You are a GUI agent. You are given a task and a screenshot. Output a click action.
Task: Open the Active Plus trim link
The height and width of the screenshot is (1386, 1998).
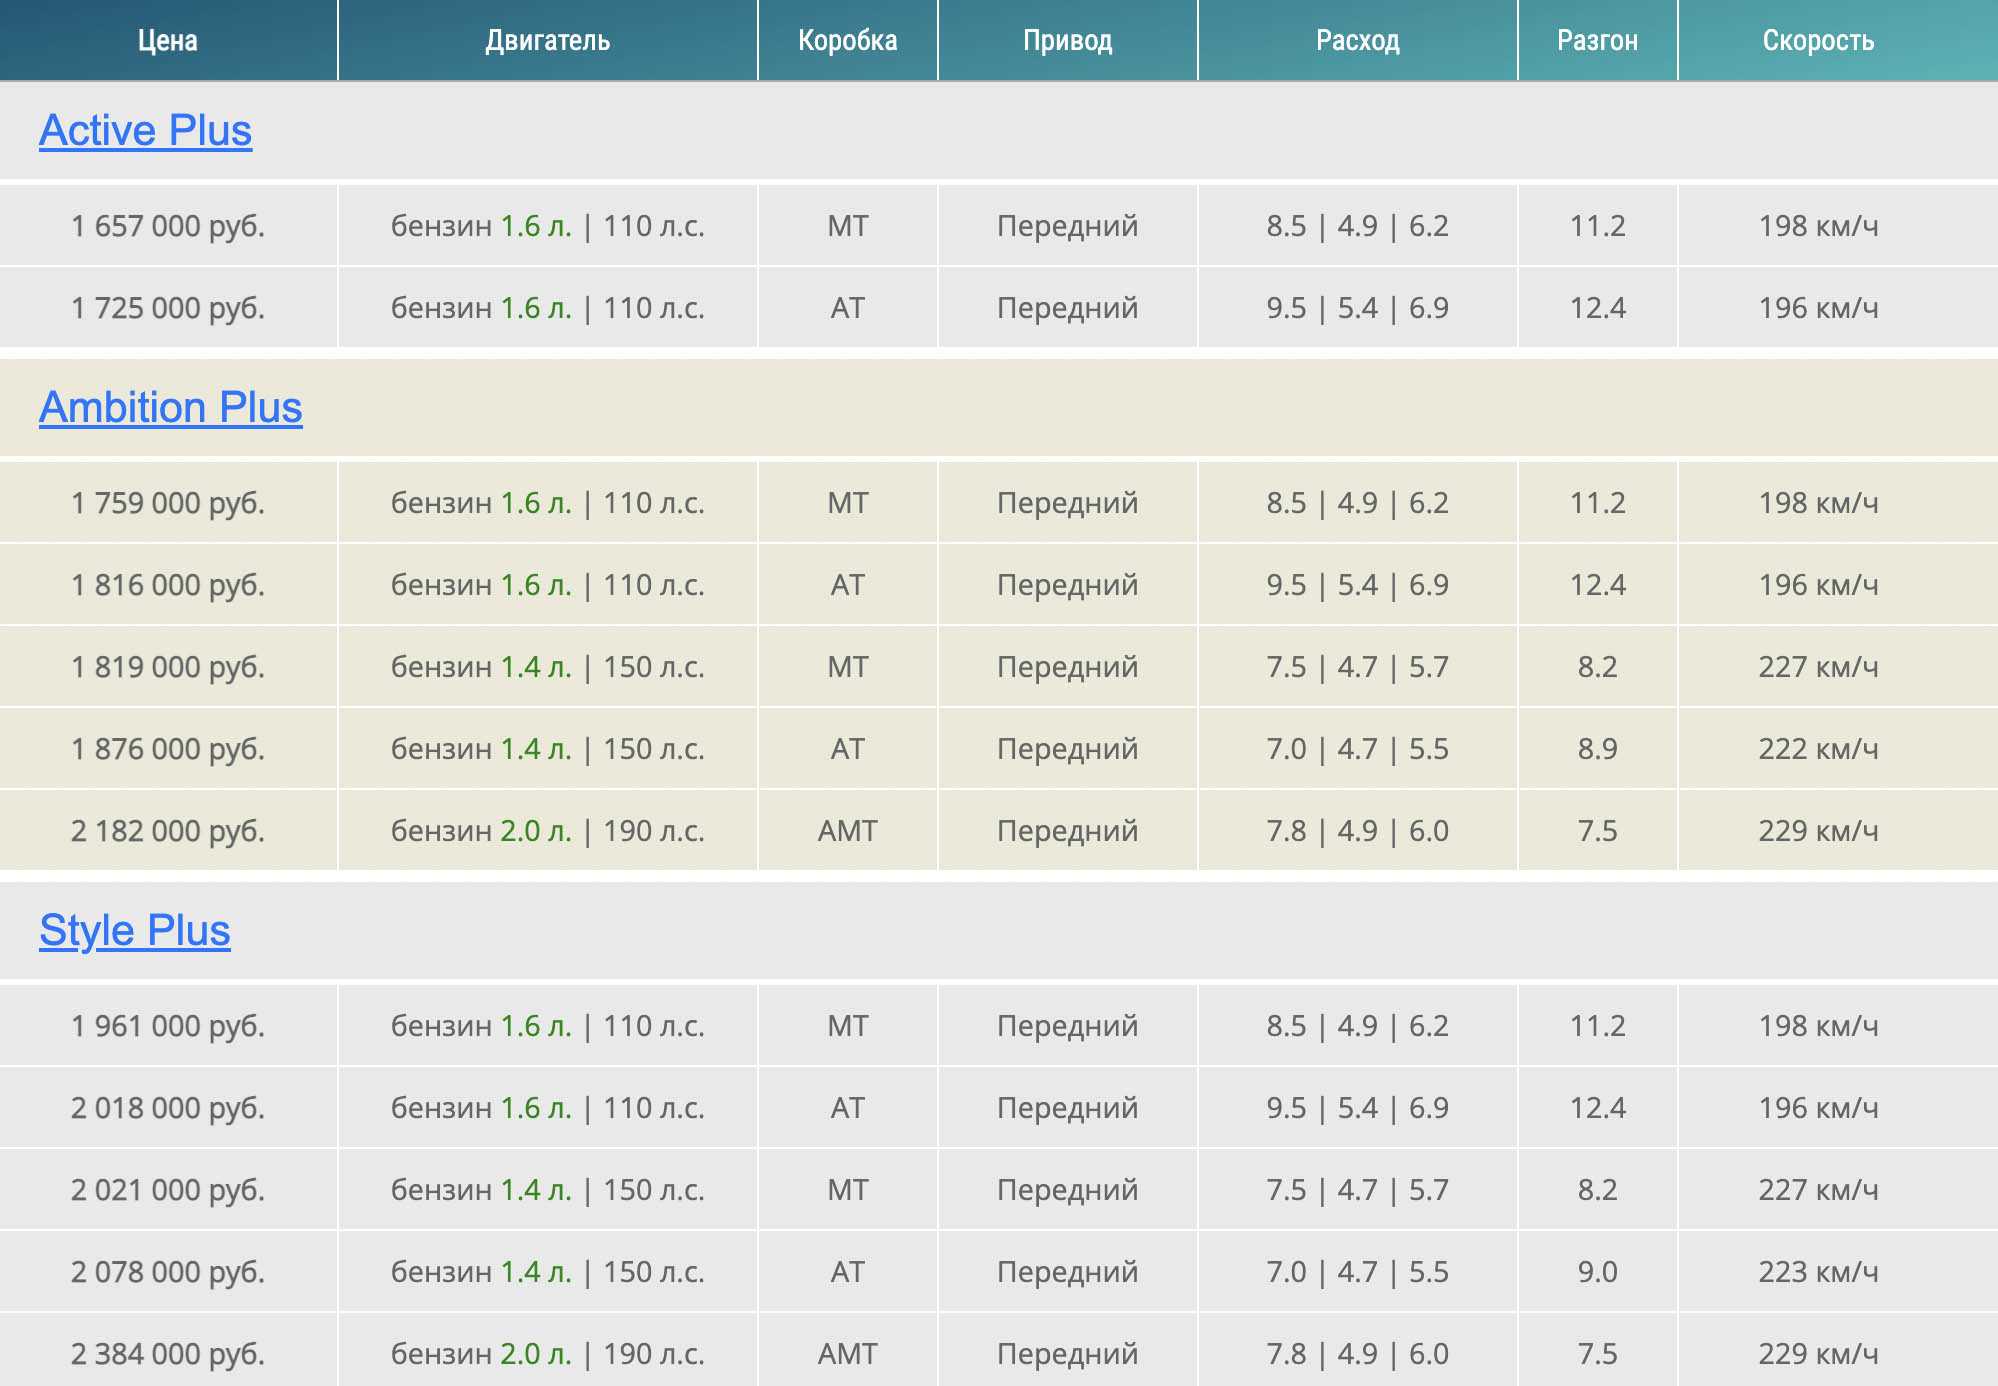pos(145,131)
